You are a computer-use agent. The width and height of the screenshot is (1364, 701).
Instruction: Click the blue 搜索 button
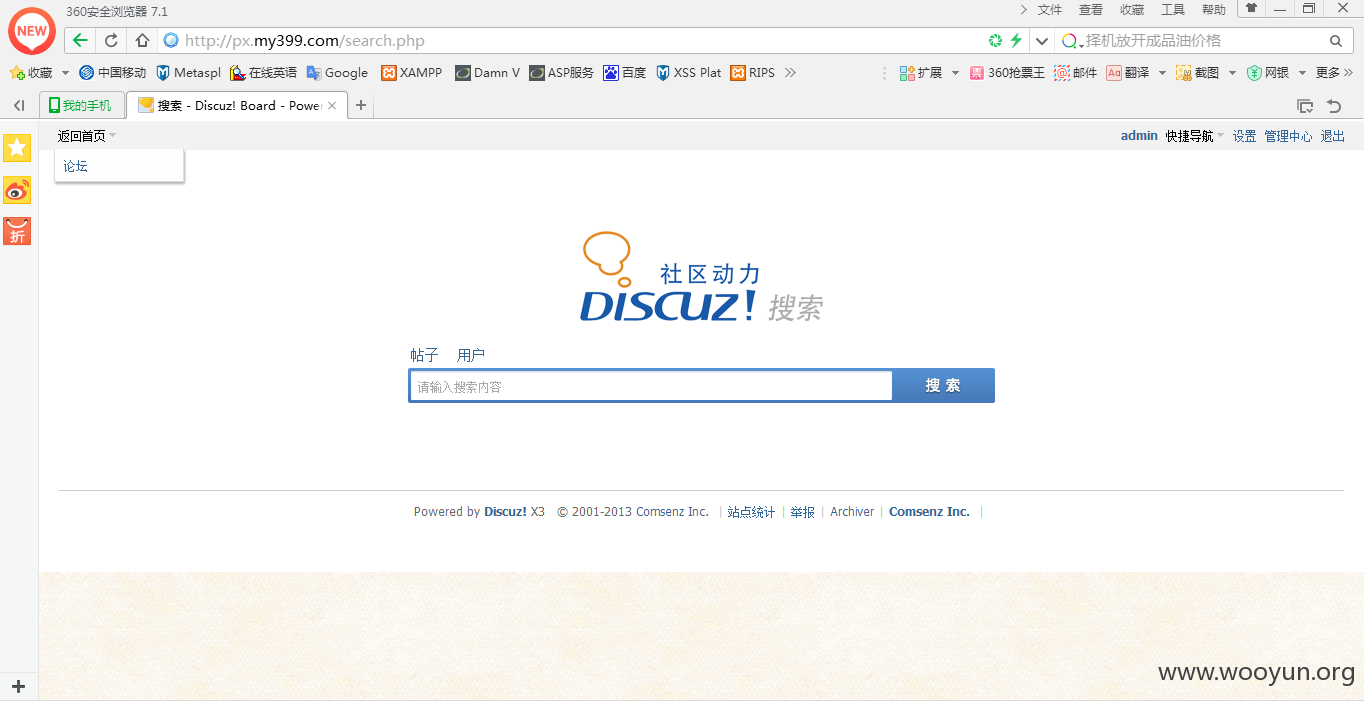pos(943,386)
